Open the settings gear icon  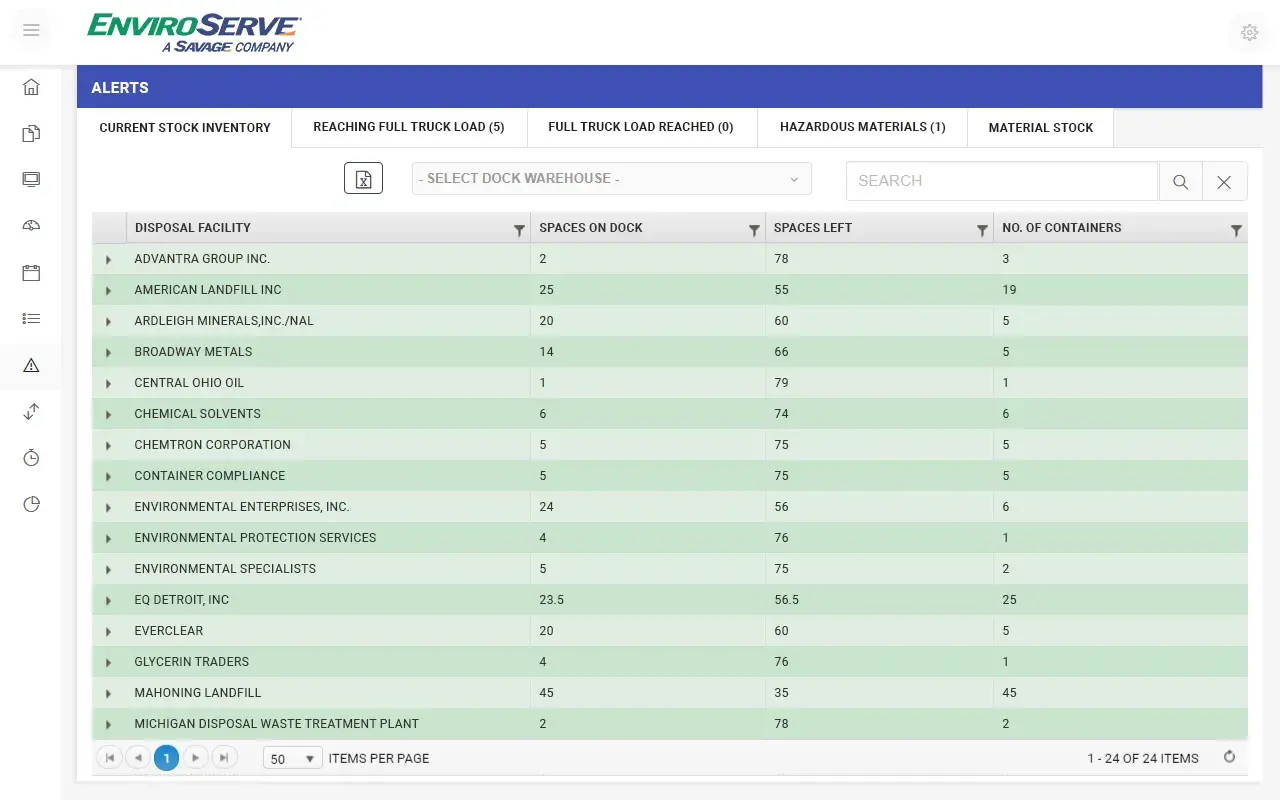[x=1249, y=32]
